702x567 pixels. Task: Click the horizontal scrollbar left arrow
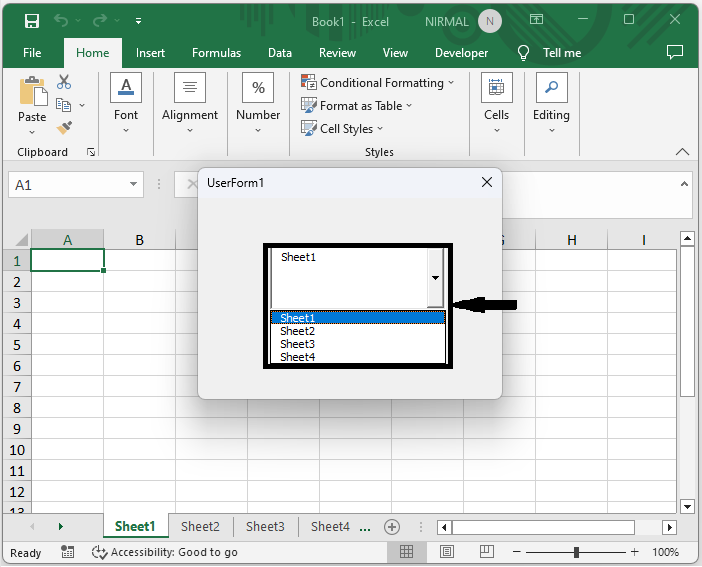444,527
